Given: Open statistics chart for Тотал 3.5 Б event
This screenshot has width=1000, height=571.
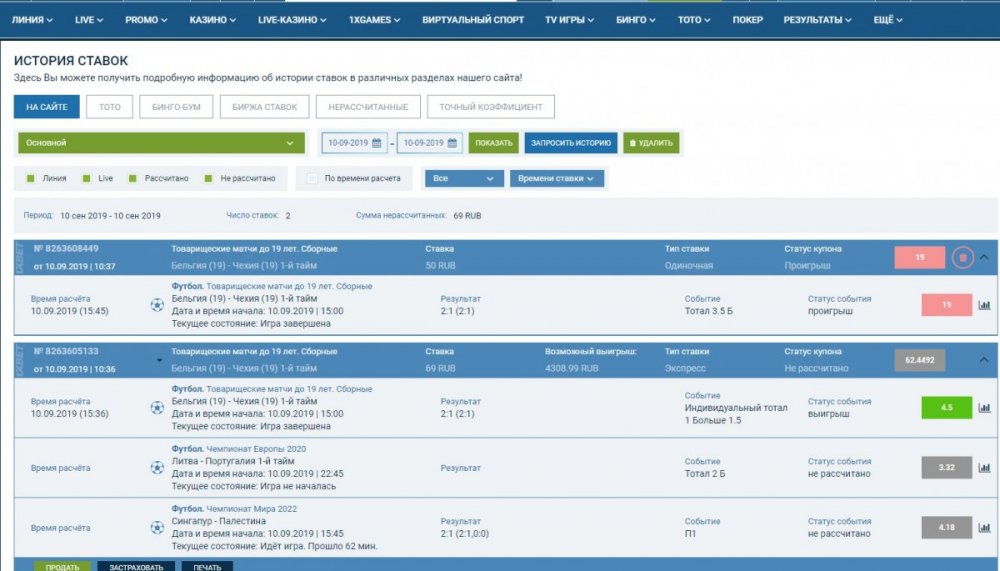Looking at the screenshot, I should [x=984, y=305].
